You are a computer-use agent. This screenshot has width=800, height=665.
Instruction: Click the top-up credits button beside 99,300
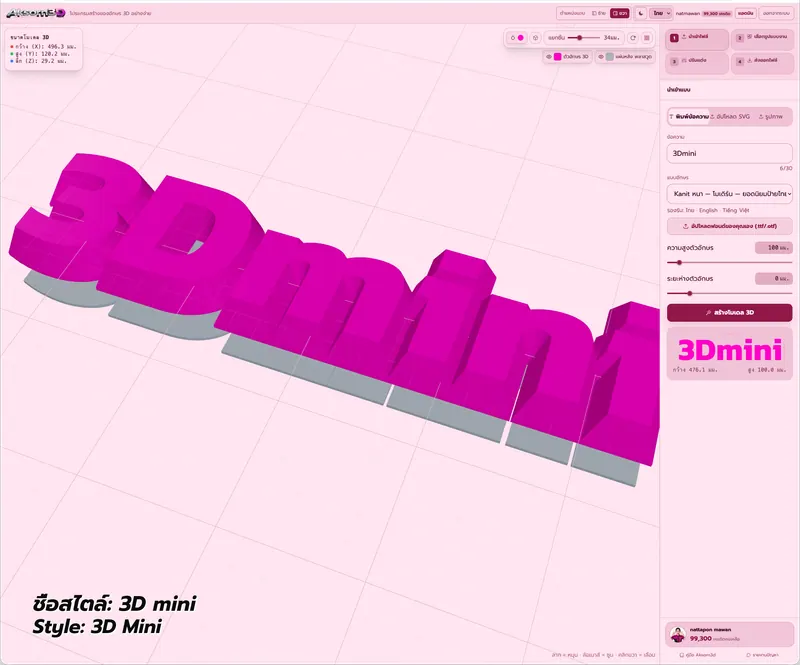745,13
